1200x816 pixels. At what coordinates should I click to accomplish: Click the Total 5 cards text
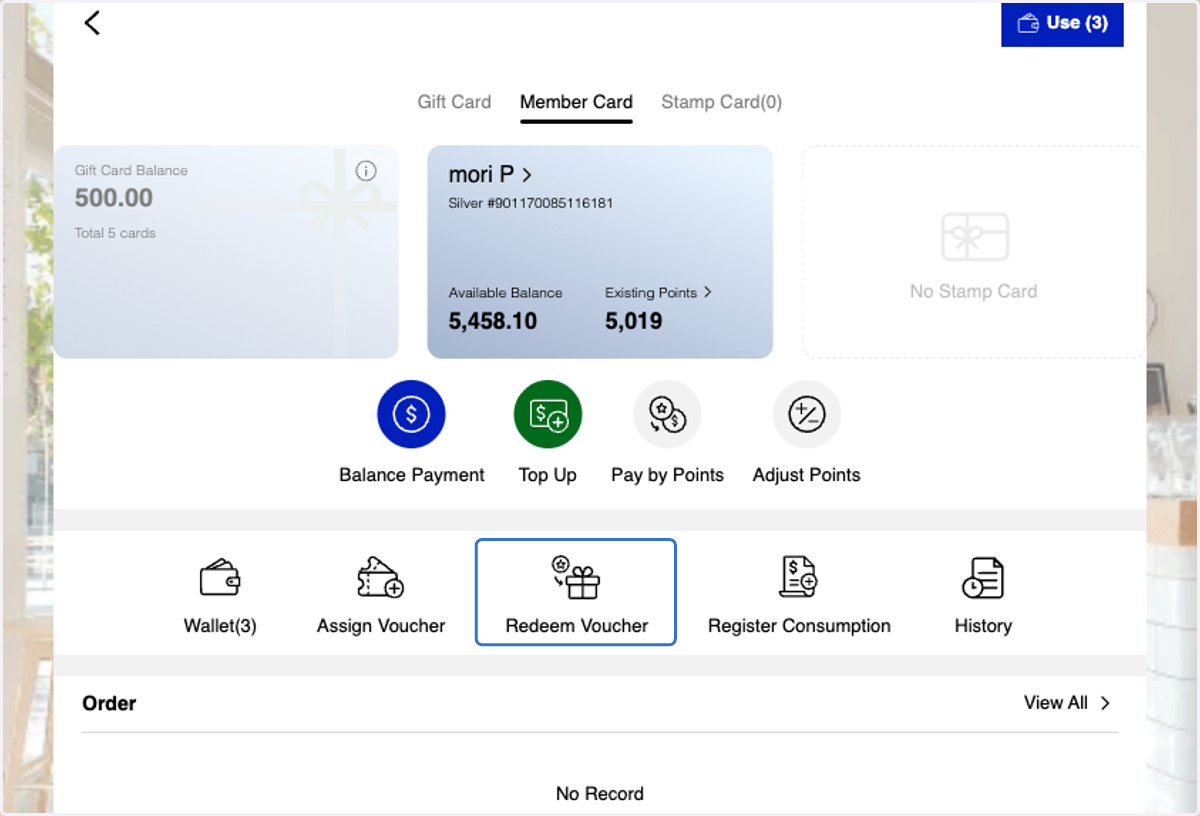[115, 233]
